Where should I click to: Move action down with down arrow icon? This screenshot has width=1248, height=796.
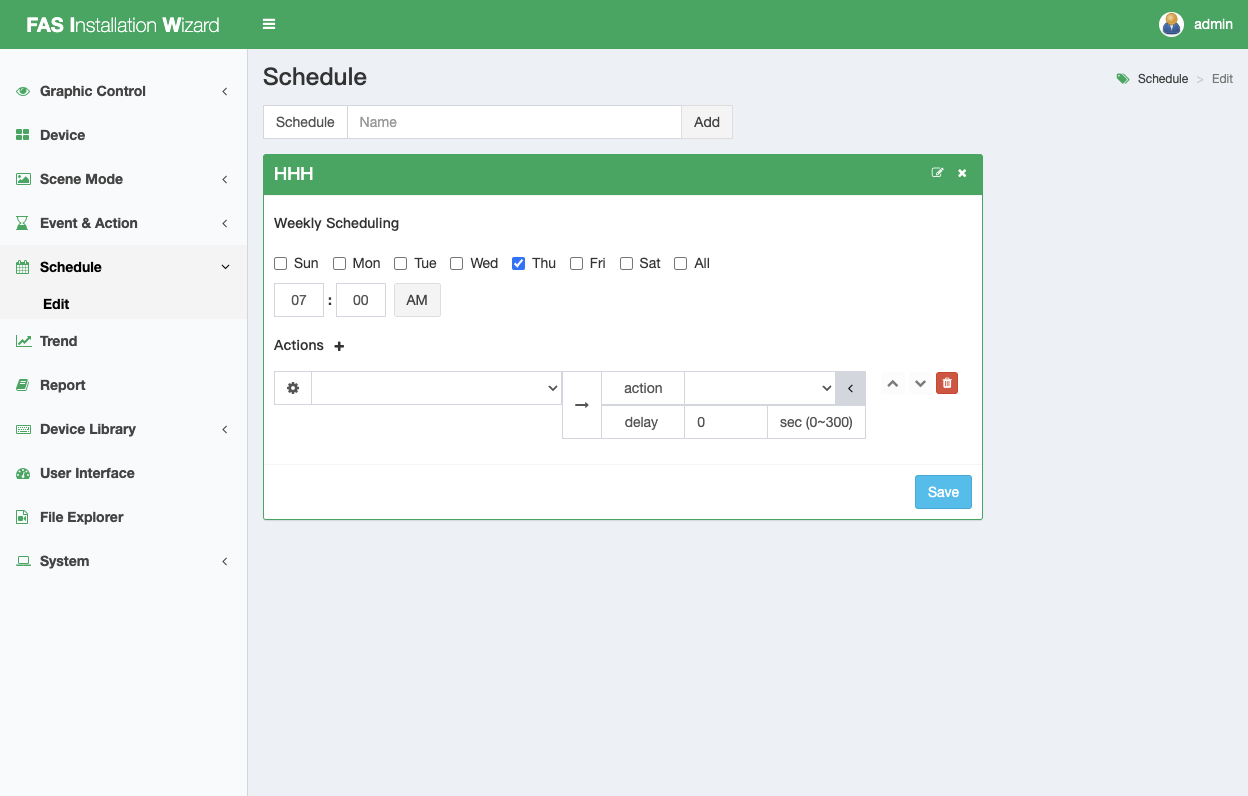click(920, 383)
